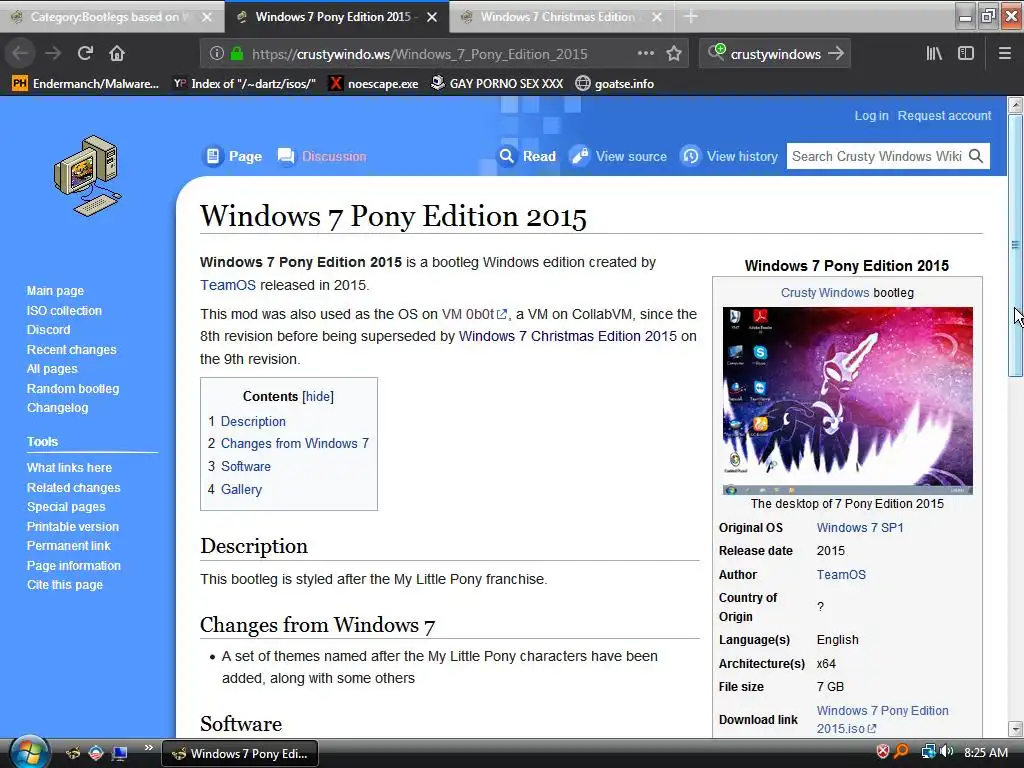1024x768 pixels.
Task: Open Recent changes in sidebar
Action: click(71, 349)
